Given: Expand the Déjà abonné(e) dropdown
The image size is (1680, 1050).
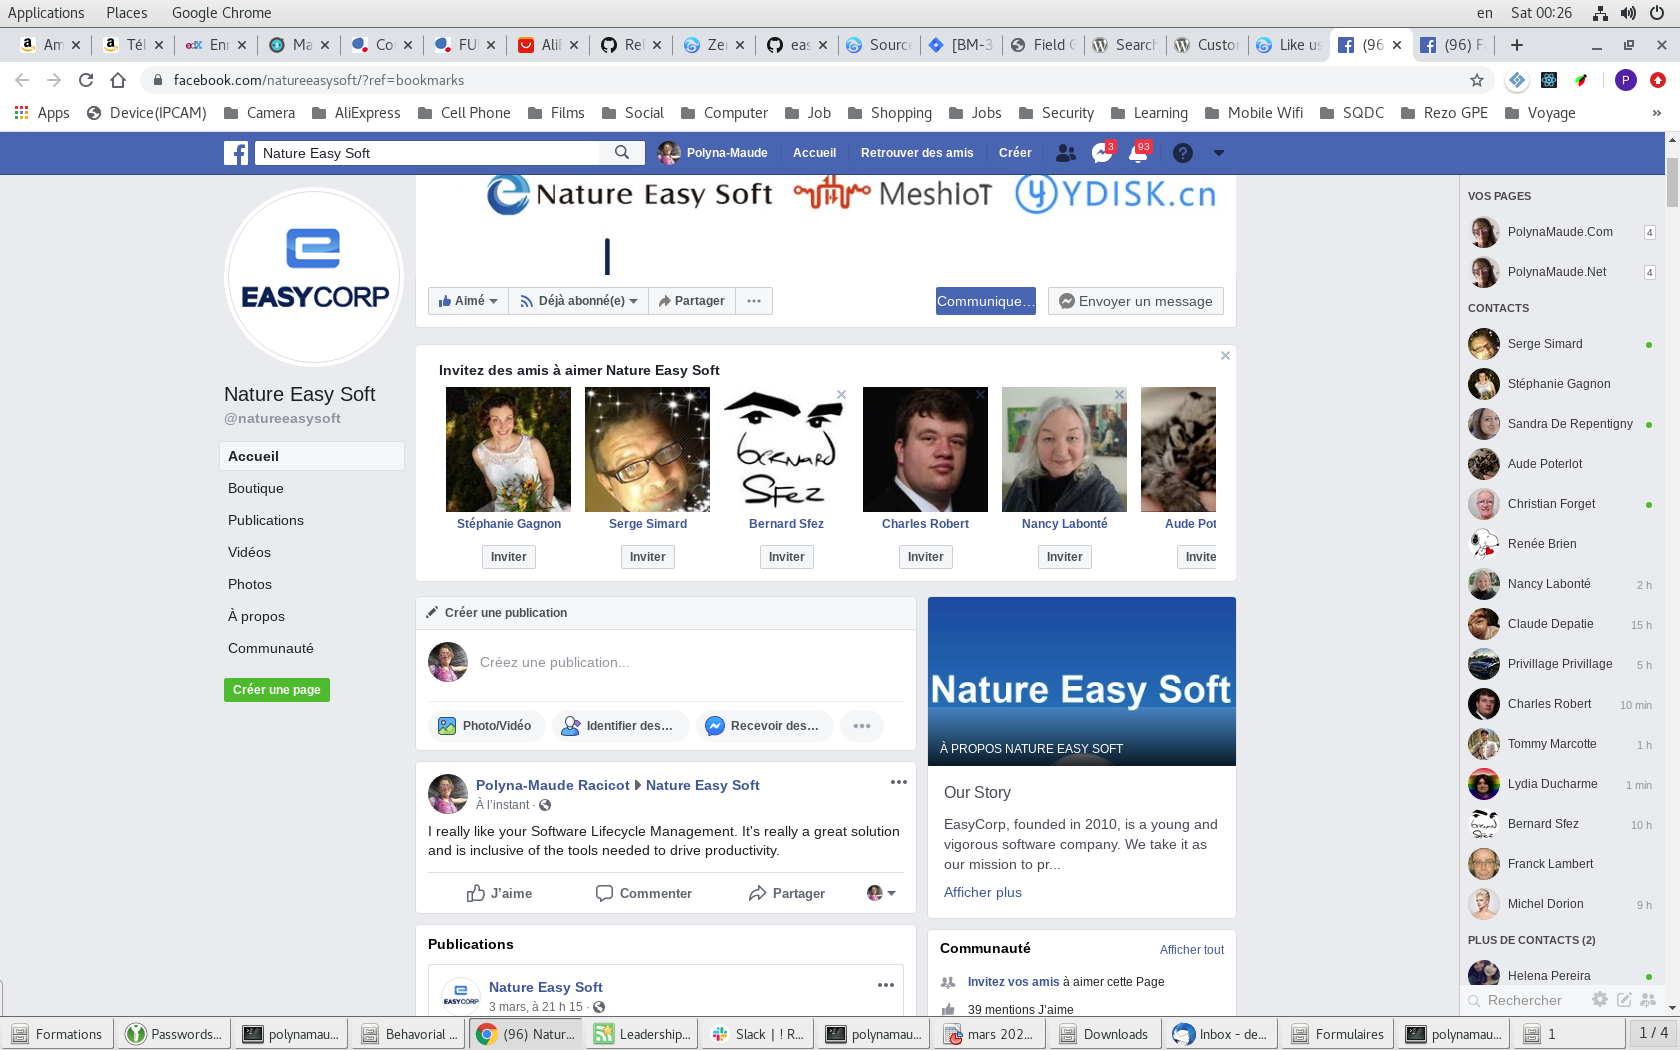Looking at the screenshot, I should click(579, 301).
